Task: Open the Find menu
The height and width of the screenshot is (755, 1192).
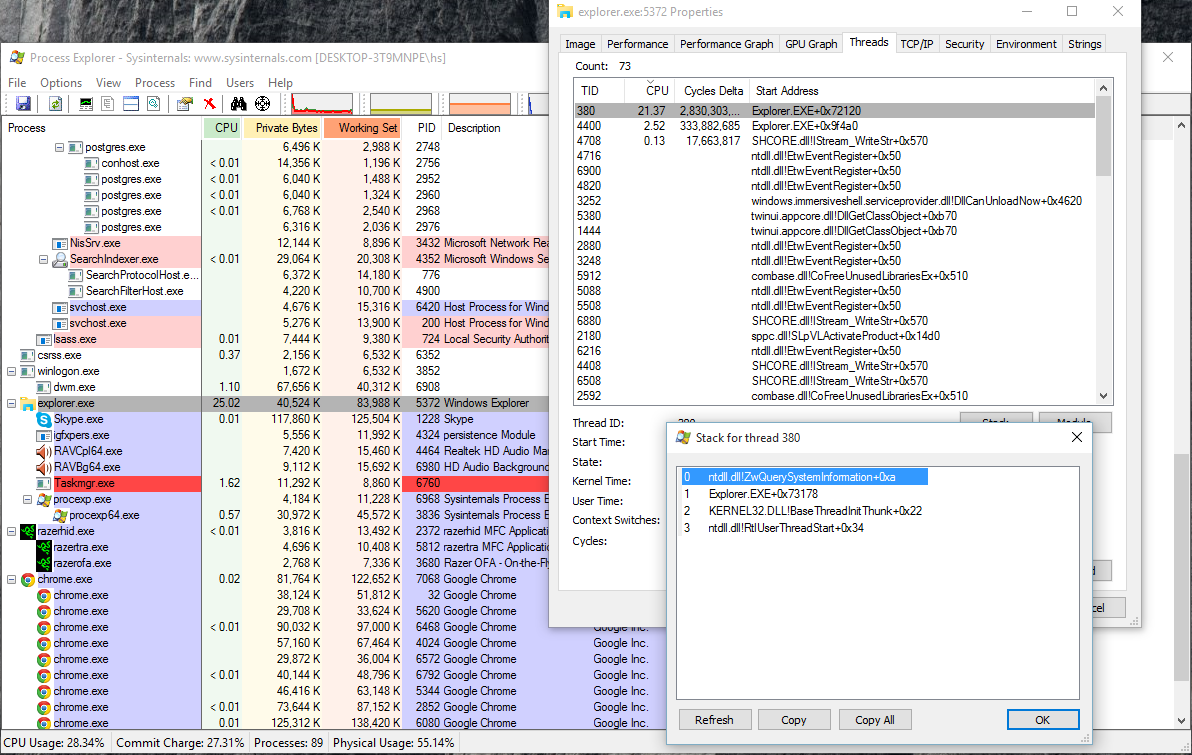Action: coord(200,83)
